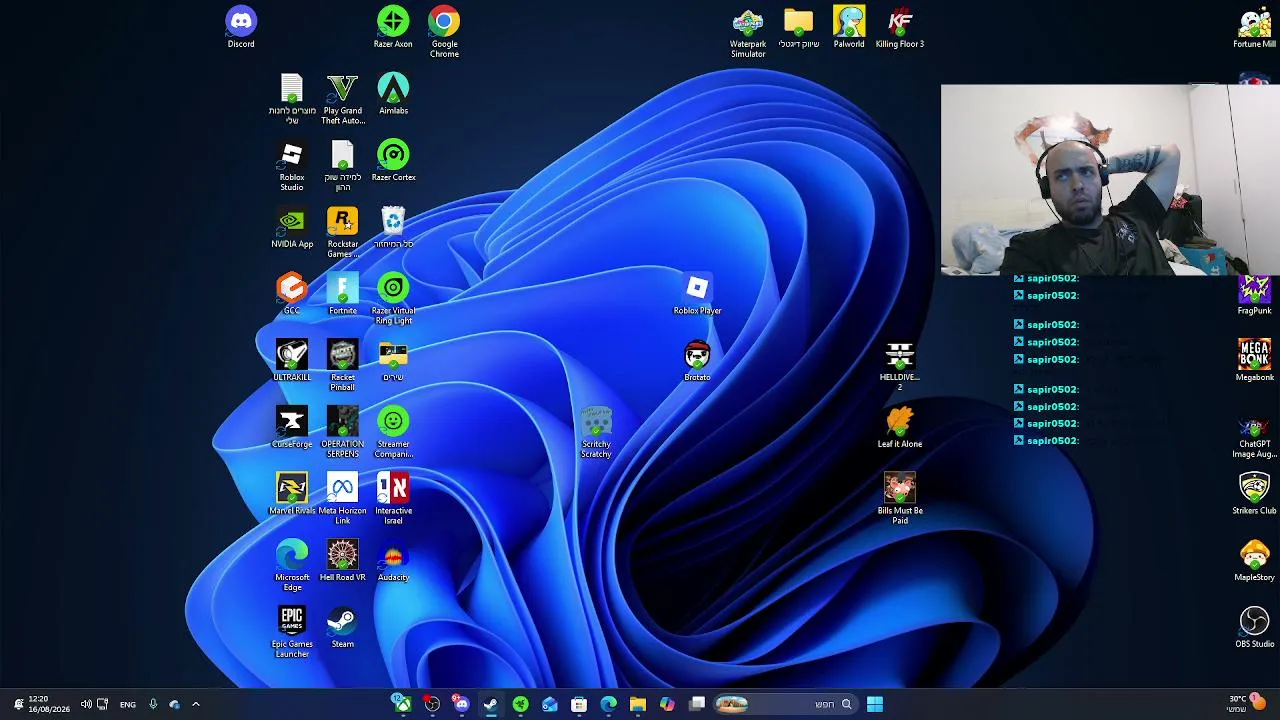Image resolution: width=1280 pixels, height=720 pixels.
Task: Select the Palworld desktop icon
Action: (x=849, y=28)
